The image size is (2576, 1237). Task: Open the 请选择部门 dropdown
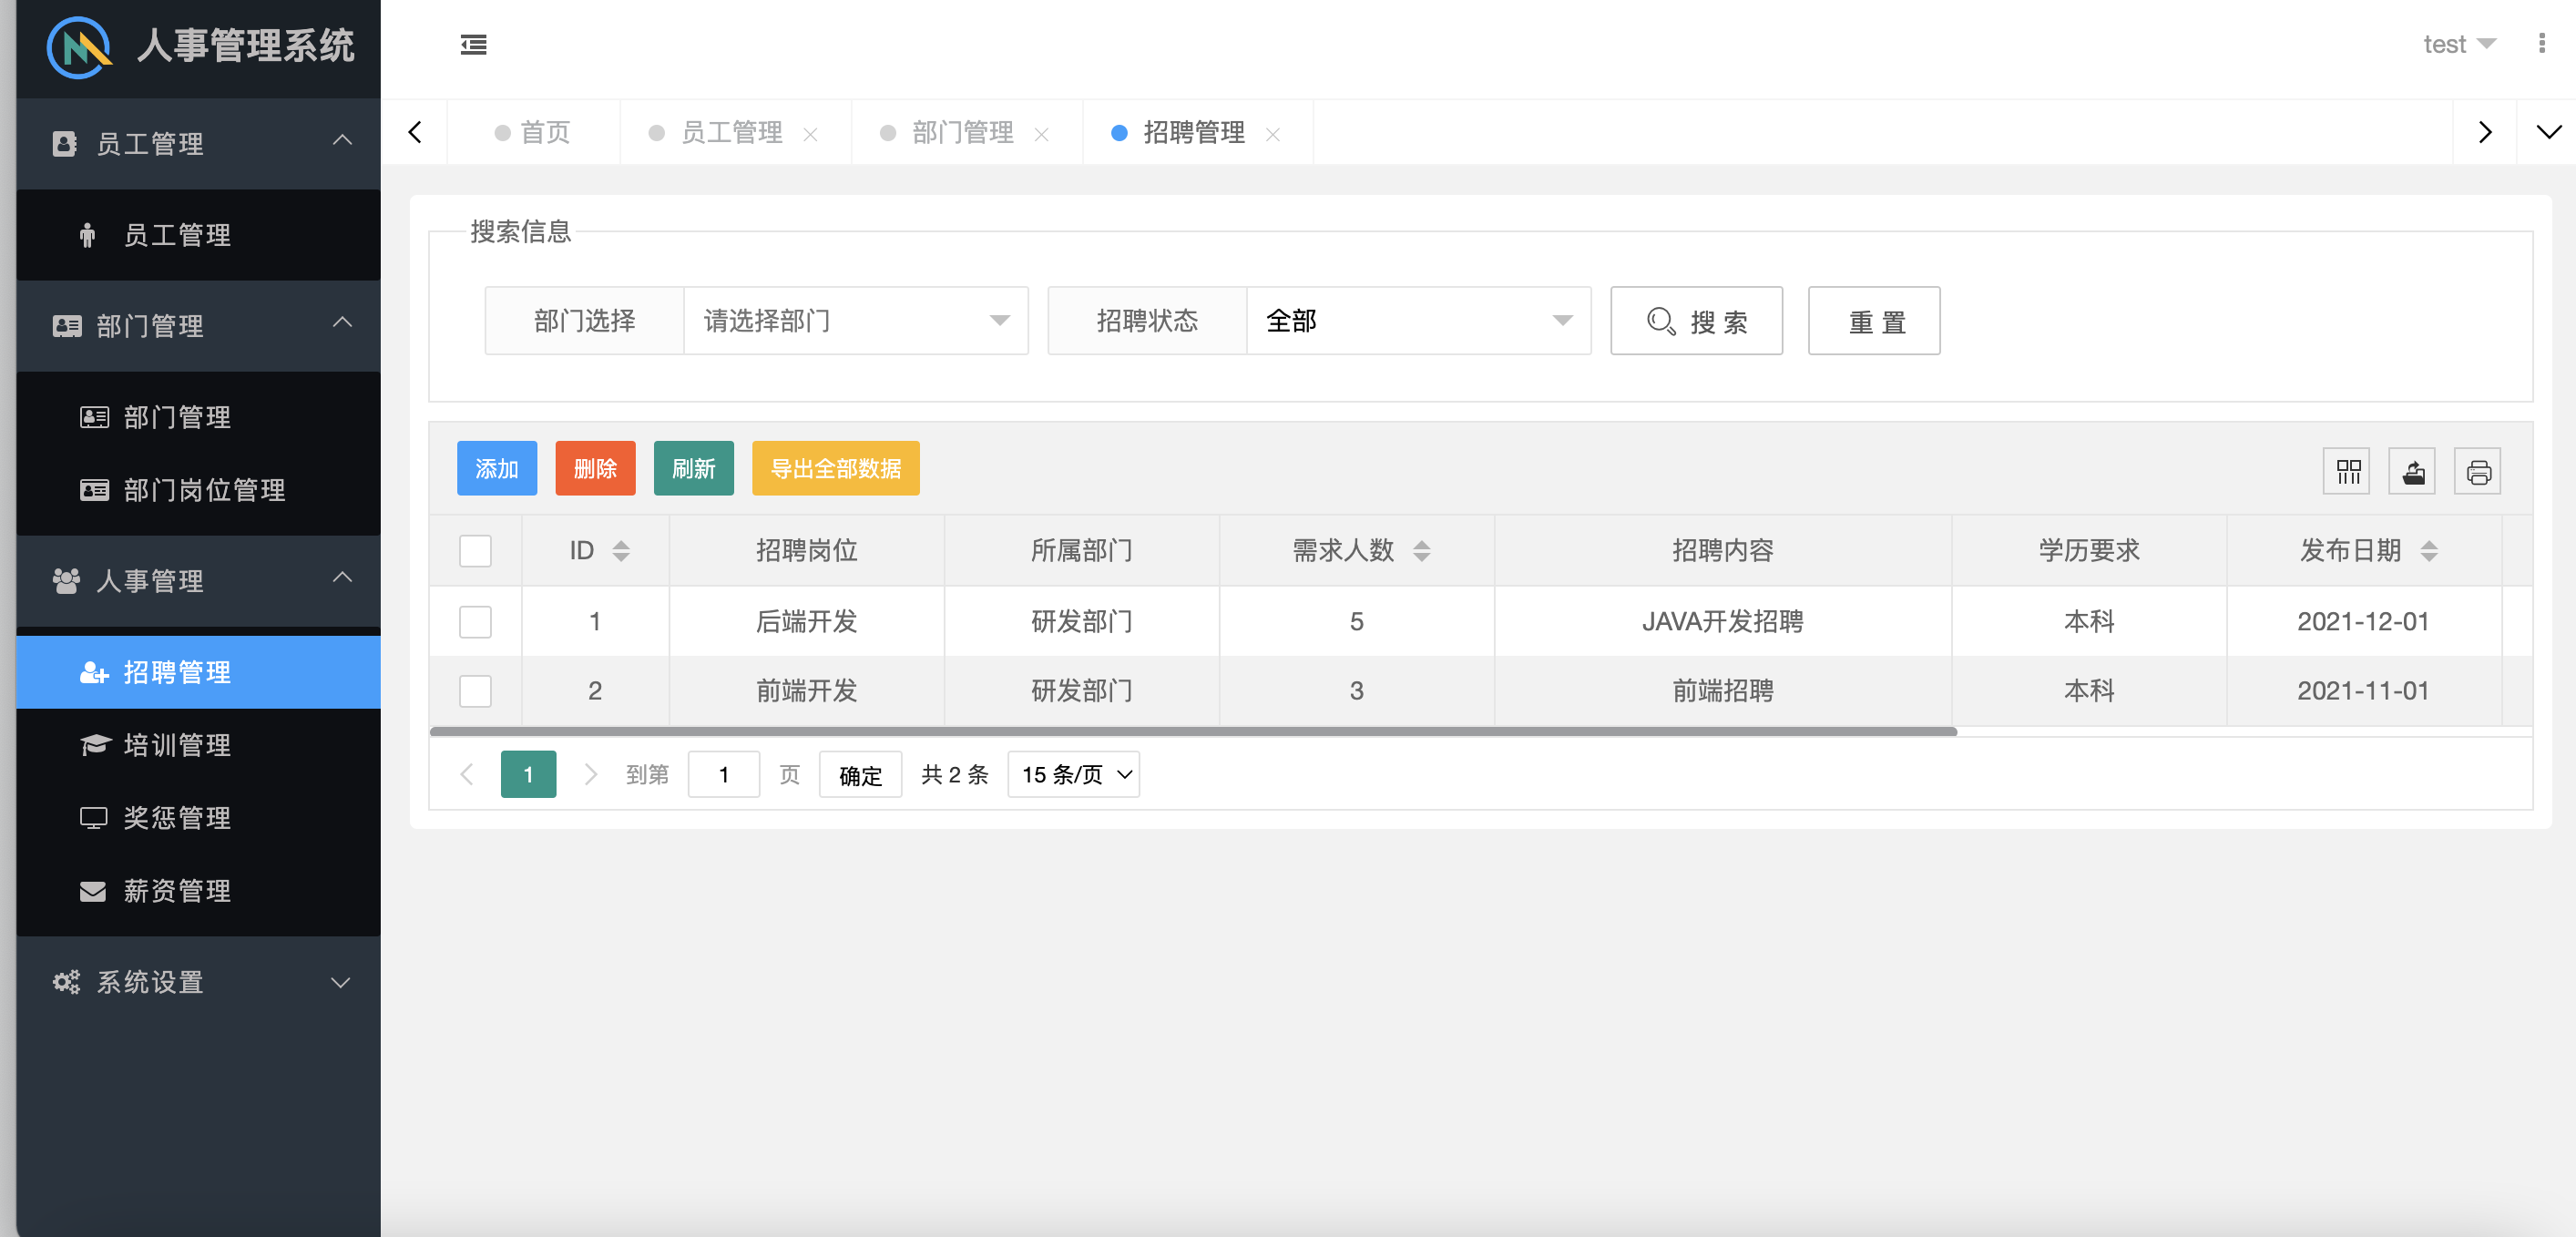pyautogui.click(x=856, y=321)
